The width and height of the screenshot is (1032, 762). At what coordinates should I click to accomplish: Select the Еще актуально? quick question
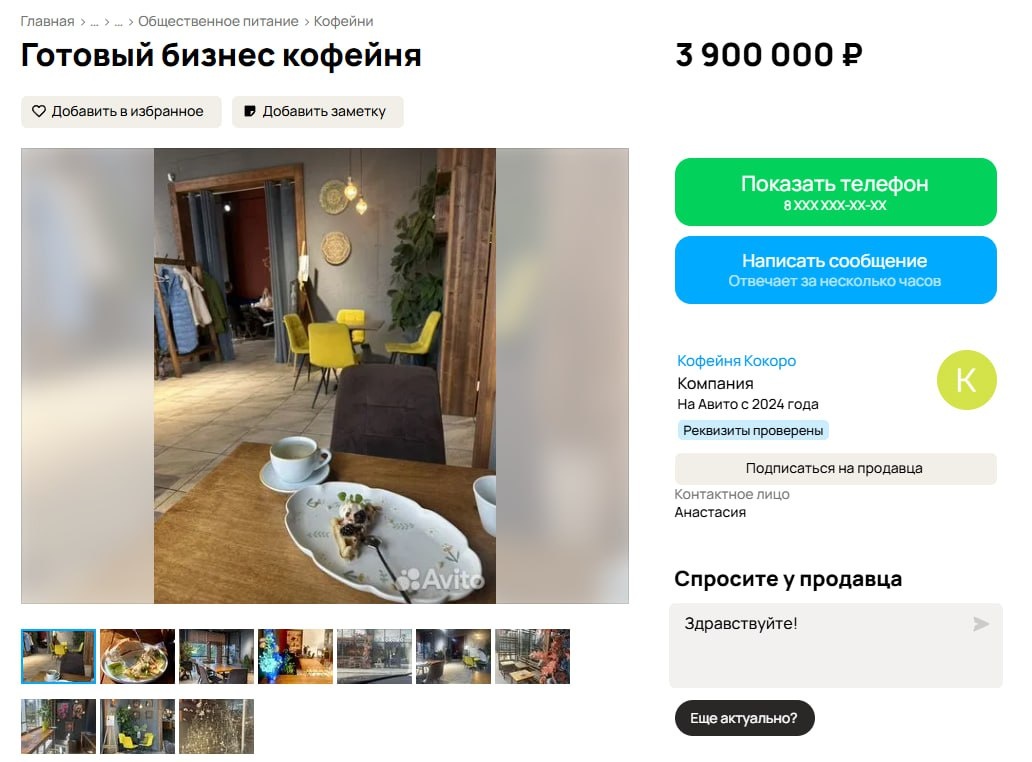click(744, 718)
